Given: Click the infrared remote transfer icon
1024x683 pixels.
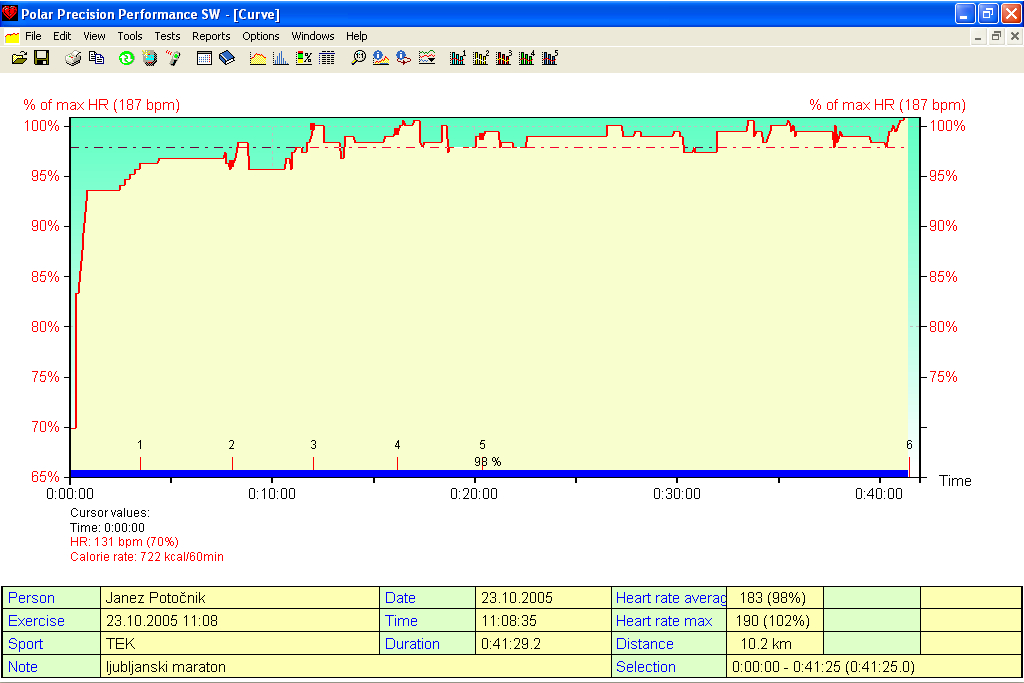Looking at the screenshot, I should click(173, 58).
